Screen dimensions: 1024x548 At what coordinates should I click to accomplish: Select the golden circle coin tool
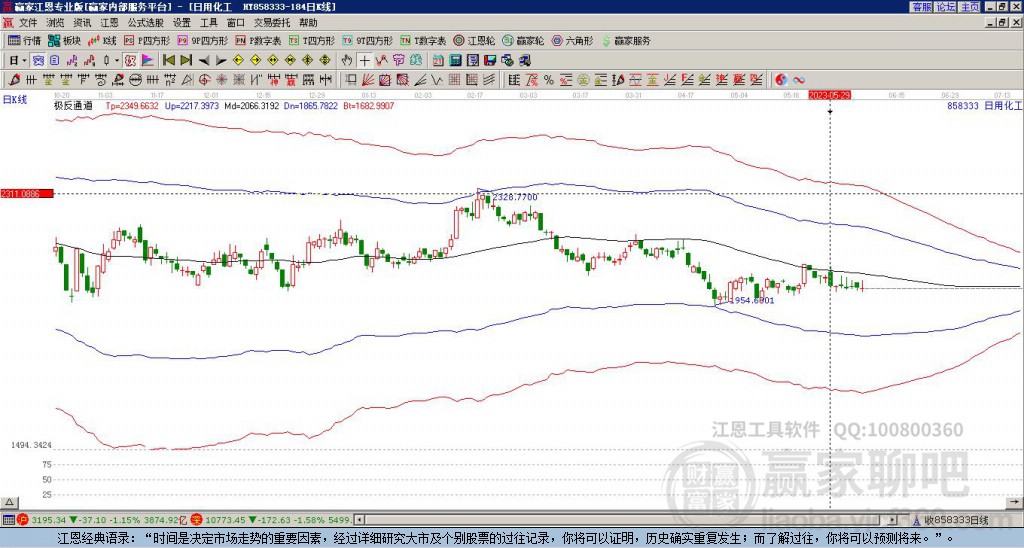coord(582,80)
